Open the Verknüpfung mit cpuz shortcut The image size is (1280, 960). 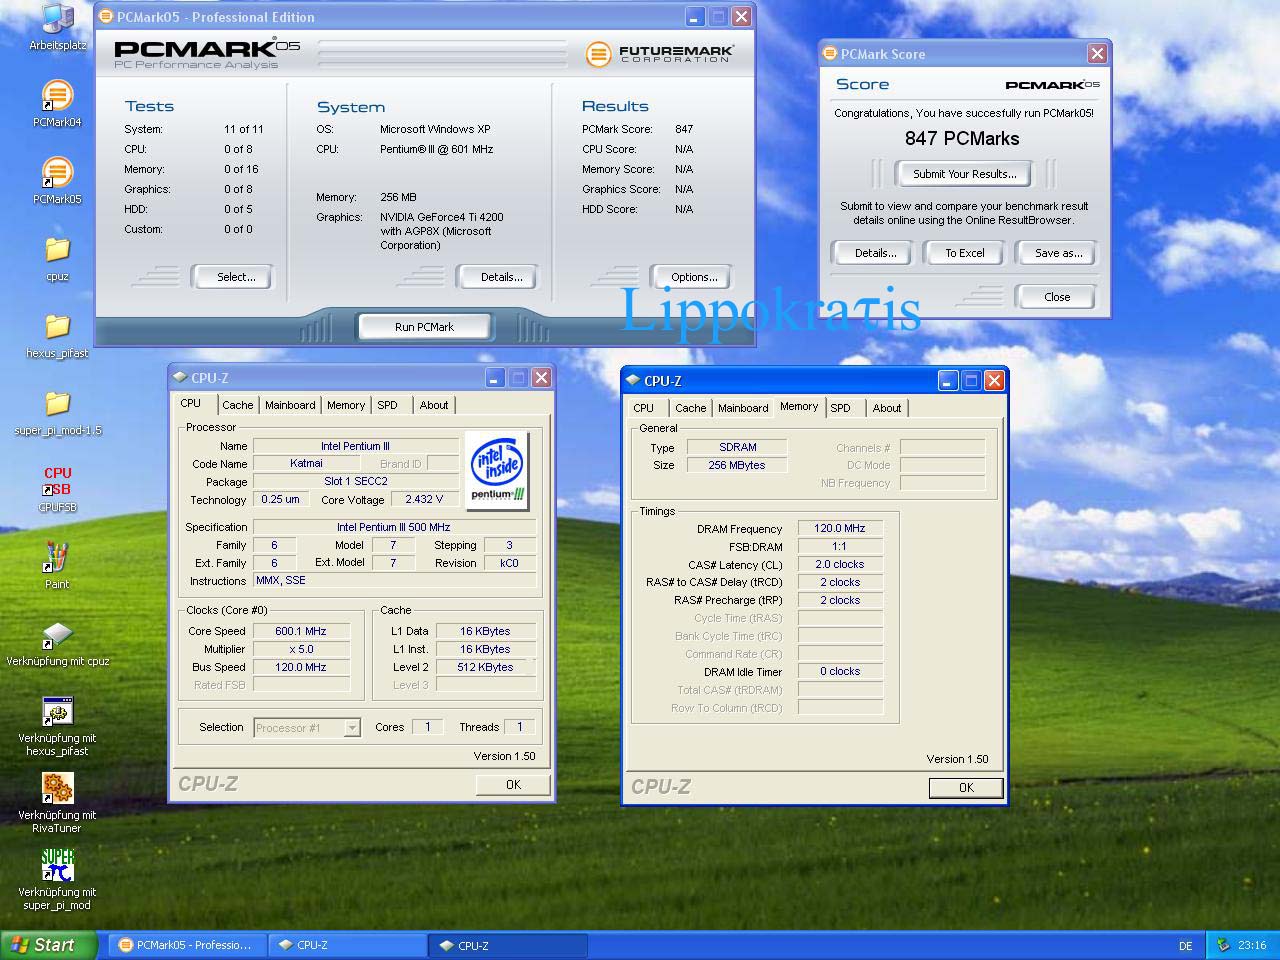click(x=57, y=644)
